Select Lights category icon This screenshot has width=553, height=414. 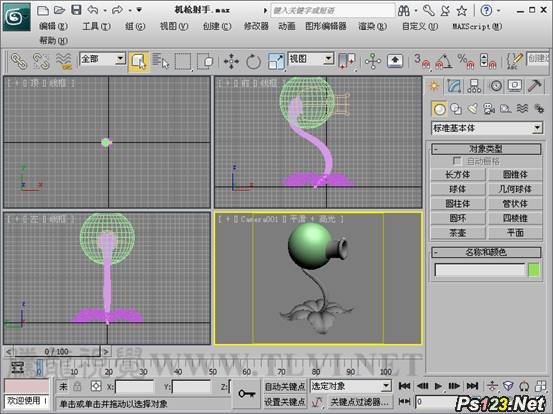tap(473, 109)
